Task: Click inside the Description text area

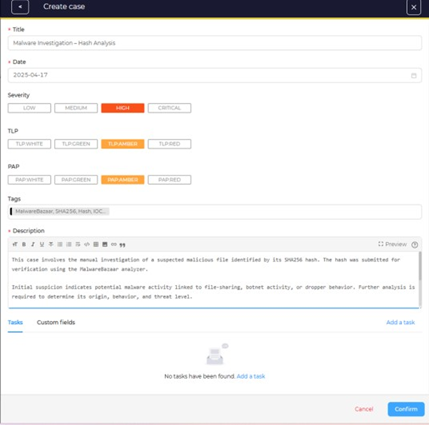Action: [x=213, y=279]
